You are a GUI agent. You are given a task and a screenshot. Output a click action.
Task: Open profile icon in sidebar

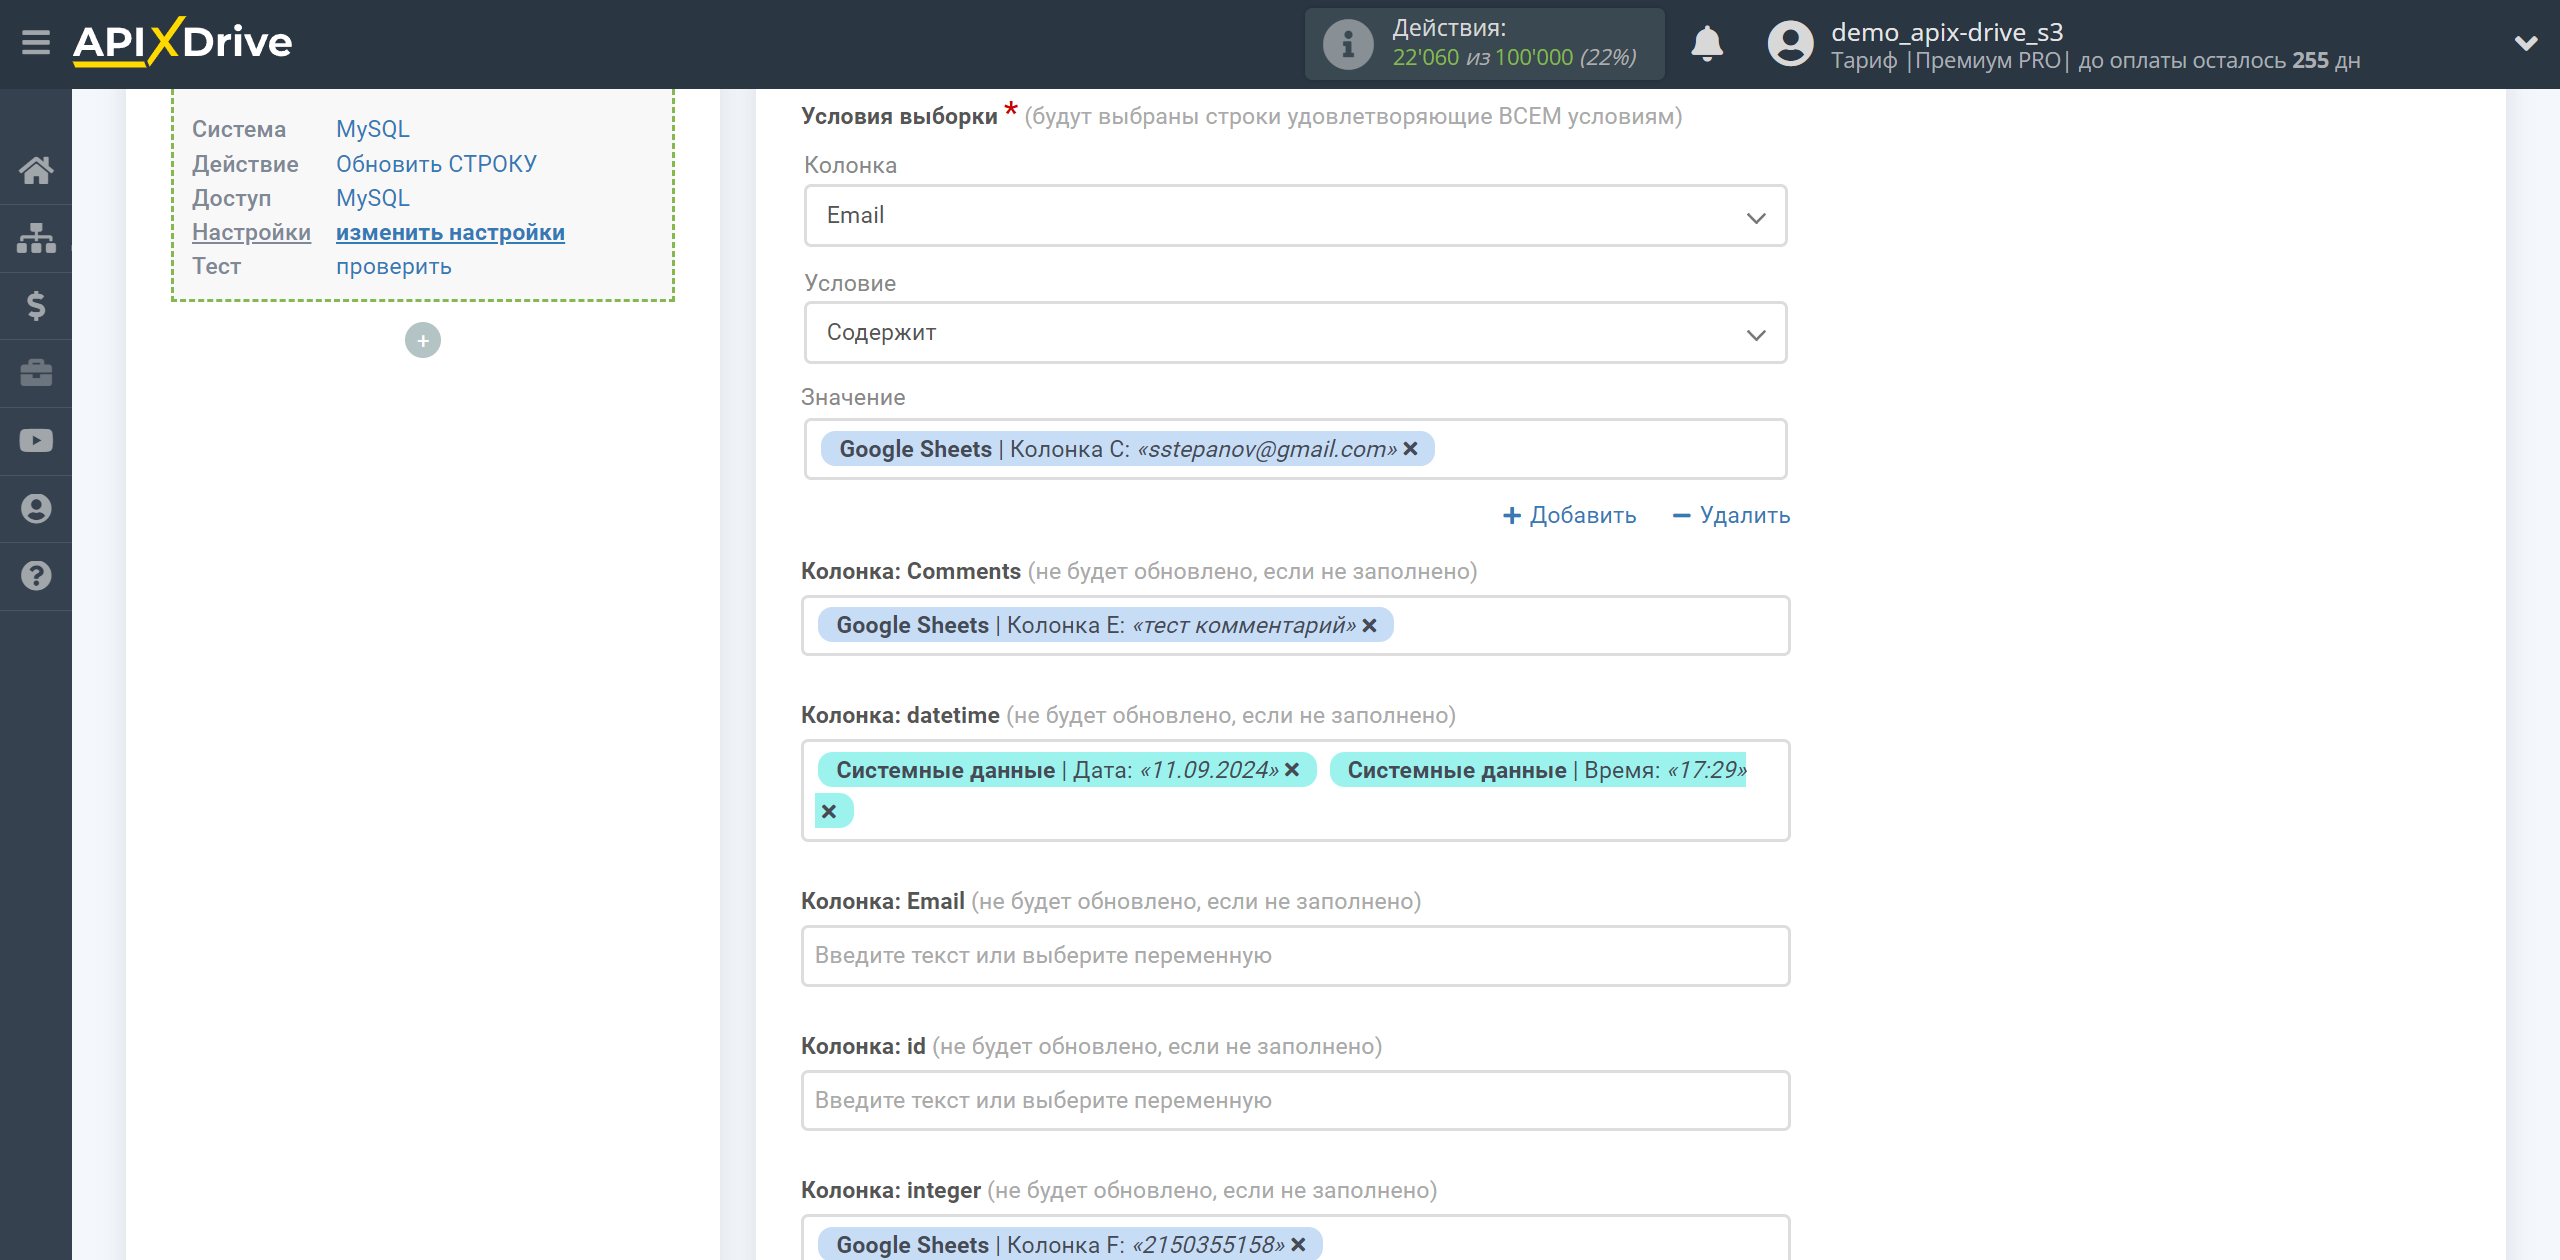36,508
